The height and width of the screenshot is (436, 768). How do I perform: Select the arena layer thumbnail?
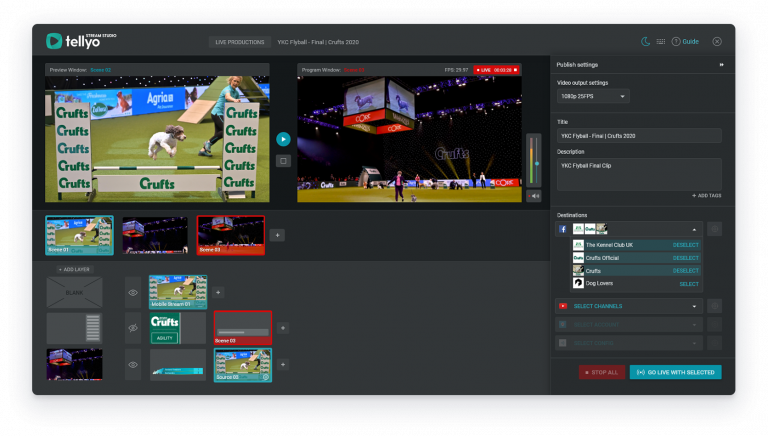coord(74,364)
